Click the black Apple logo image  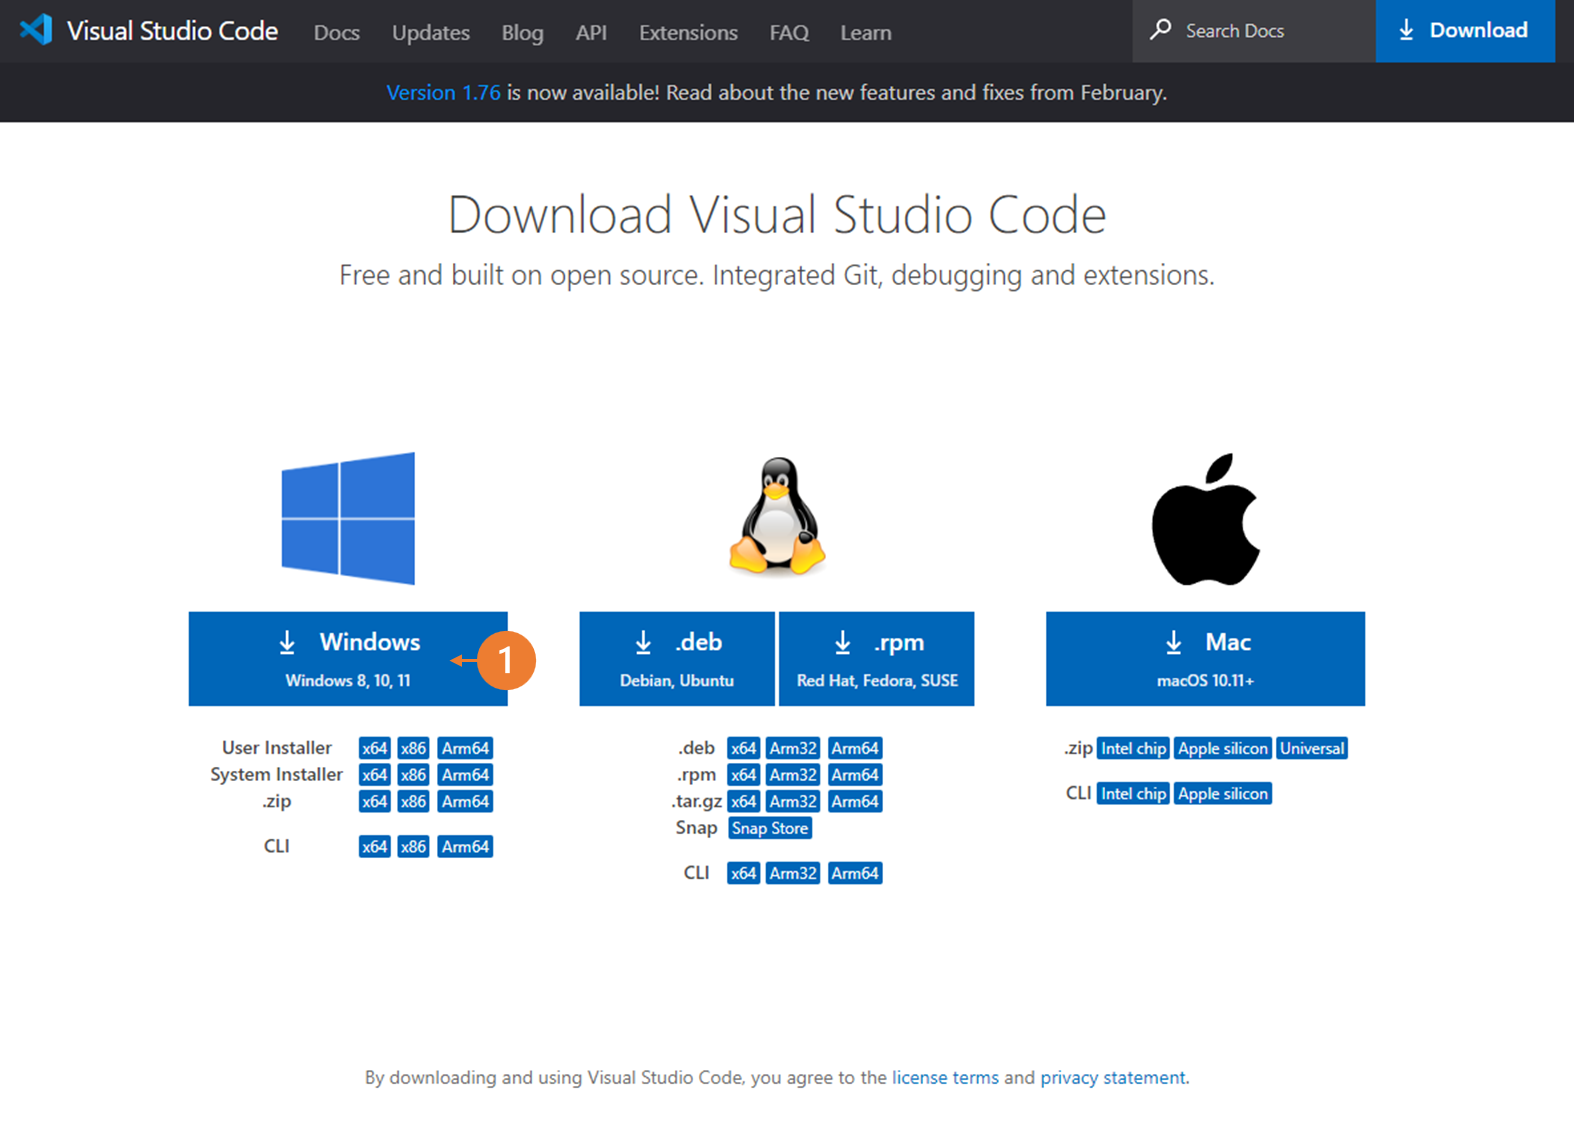point(1205,520)
